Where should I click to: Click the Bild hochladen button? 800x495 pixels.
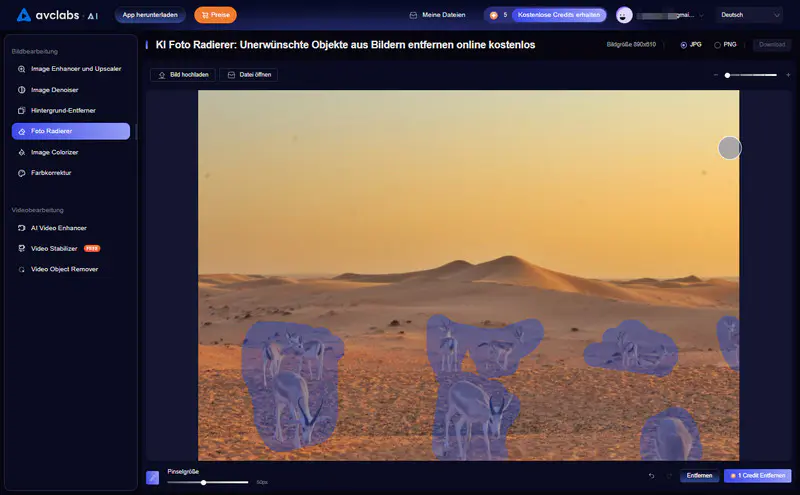[182, 75]
